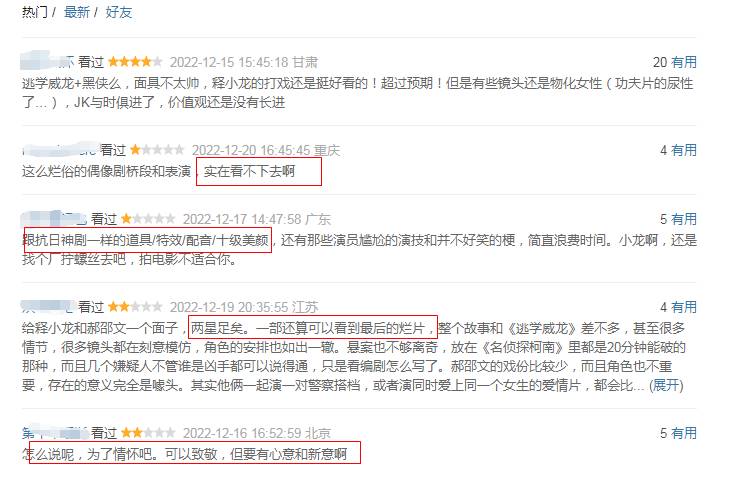The height and width of the screenshot is (482, 739).
Task: Switch to the 好友 comments tab
Action: click(118, 12)
